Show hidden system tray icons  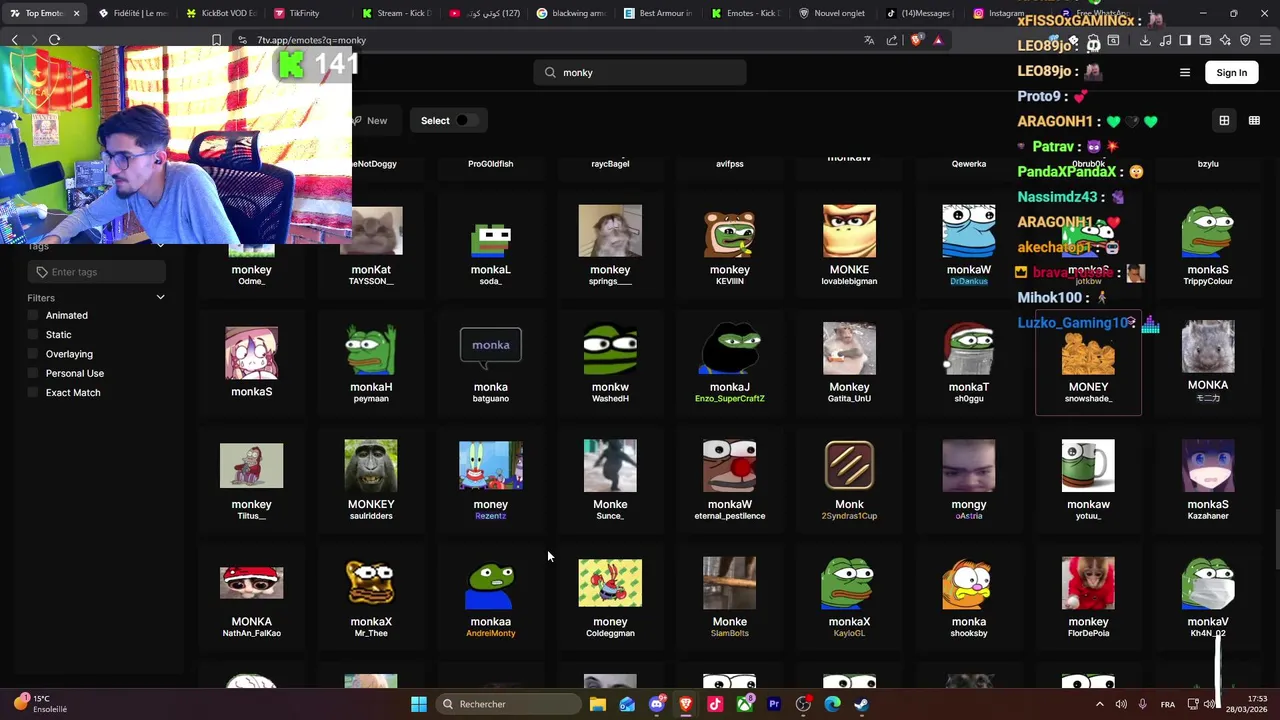coord(1099,704)
